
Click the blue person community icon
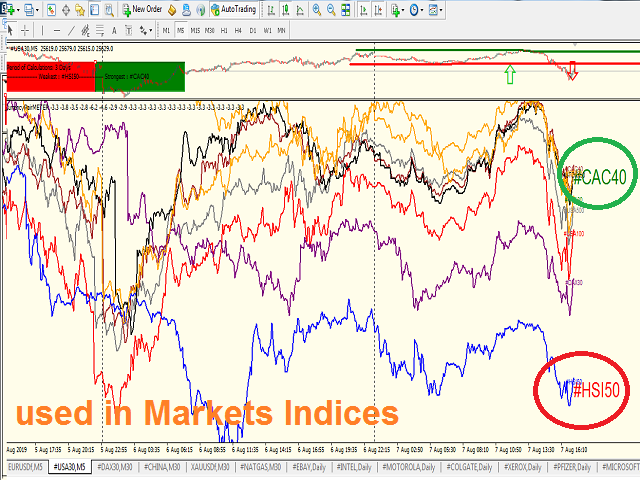[187, 10]
